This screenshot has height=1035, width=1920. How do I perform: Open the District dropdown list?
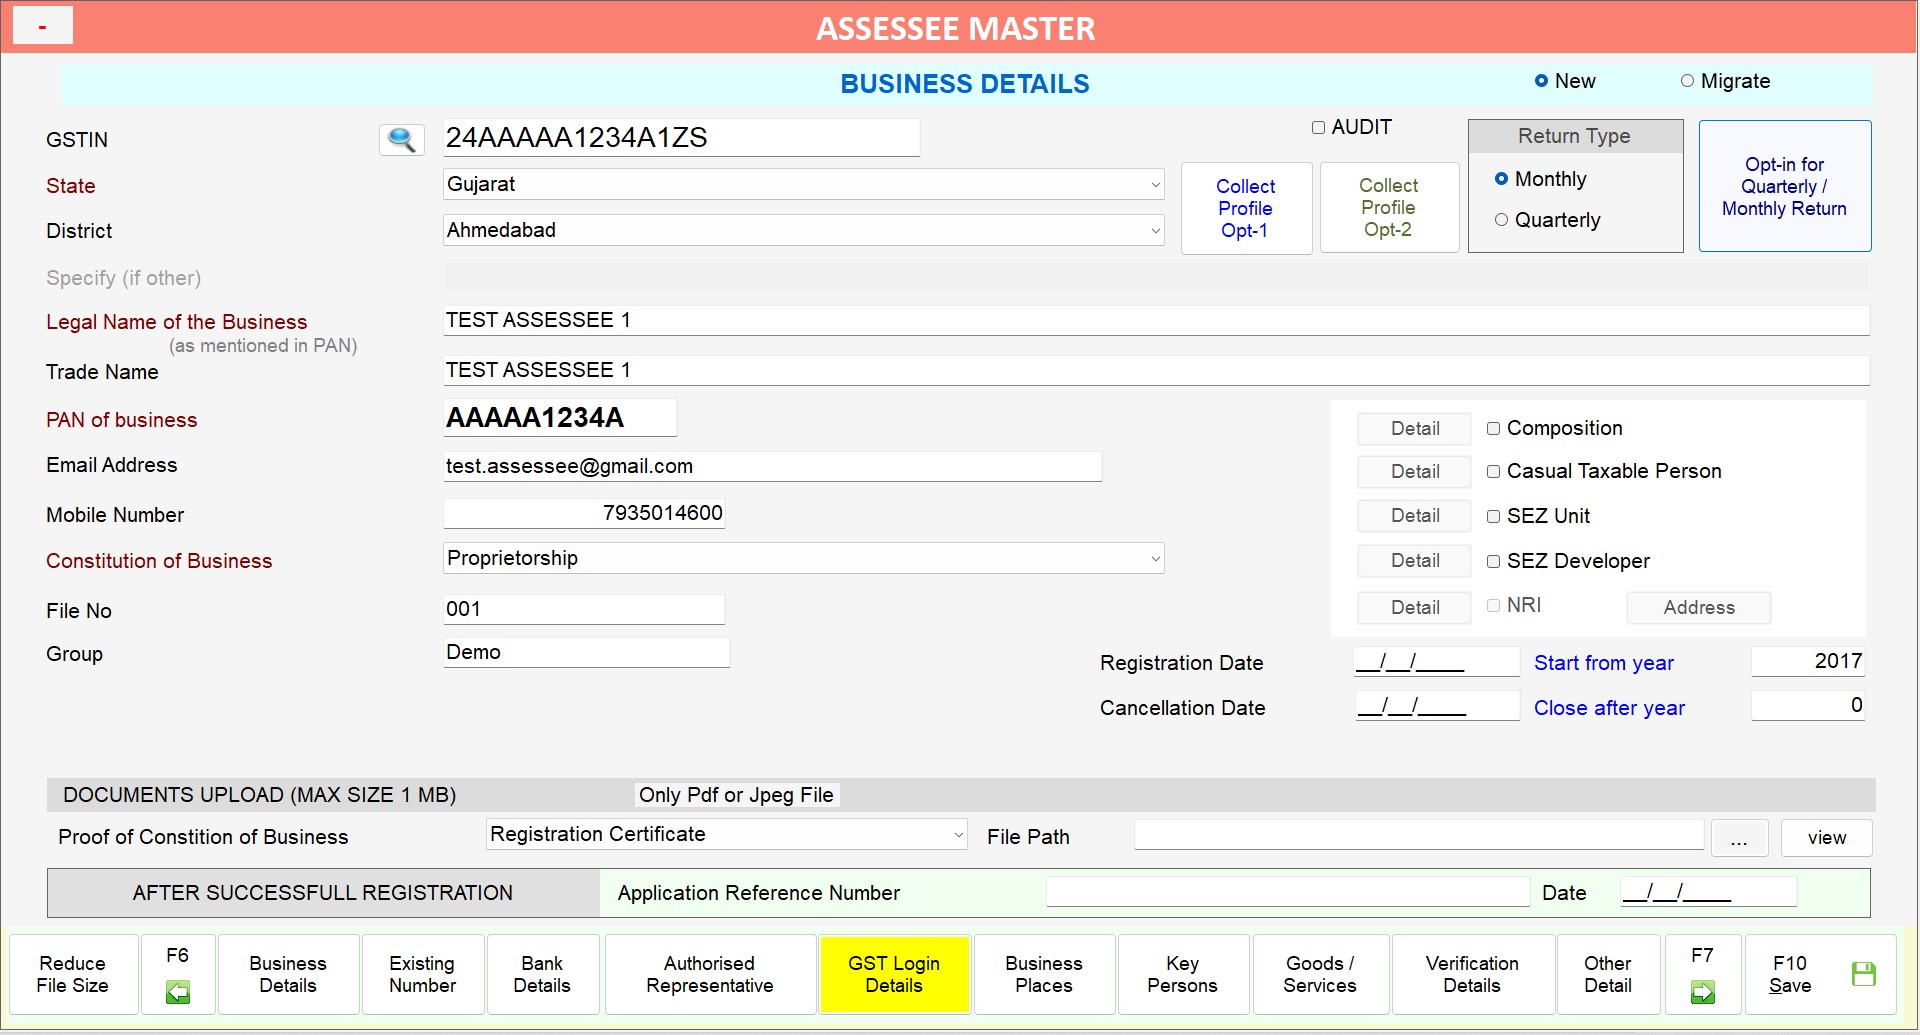tap(1155, 231)
